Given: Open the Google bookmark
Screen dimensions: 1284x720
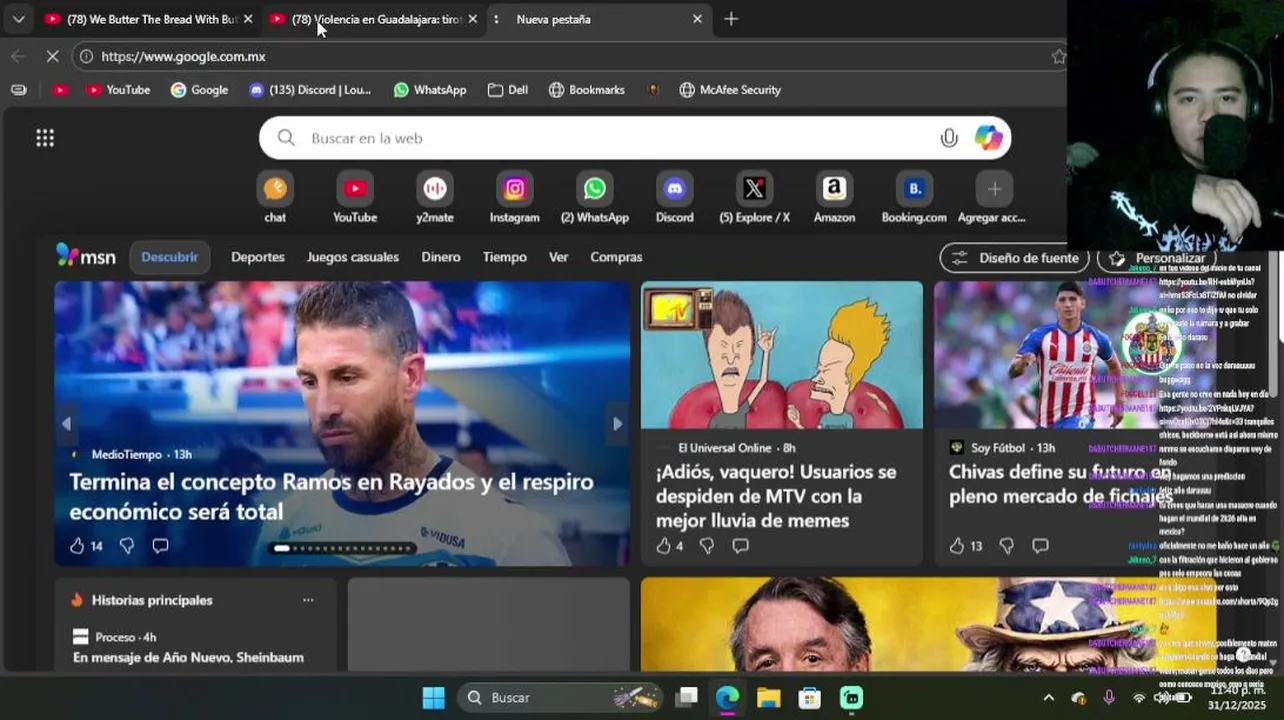Looking at the screenshot, I should point(199,90).
